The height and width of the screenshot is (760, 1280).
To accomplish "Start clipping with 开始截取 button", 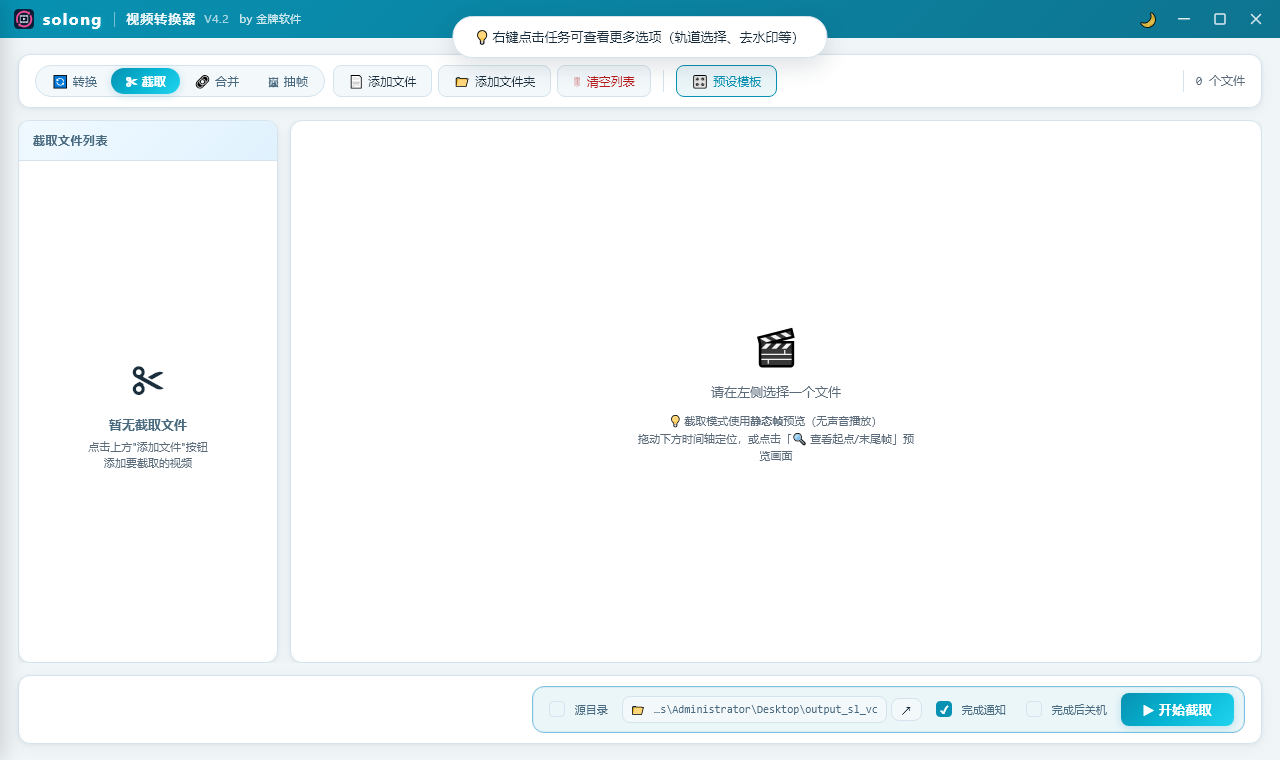I will (1177, 710).
